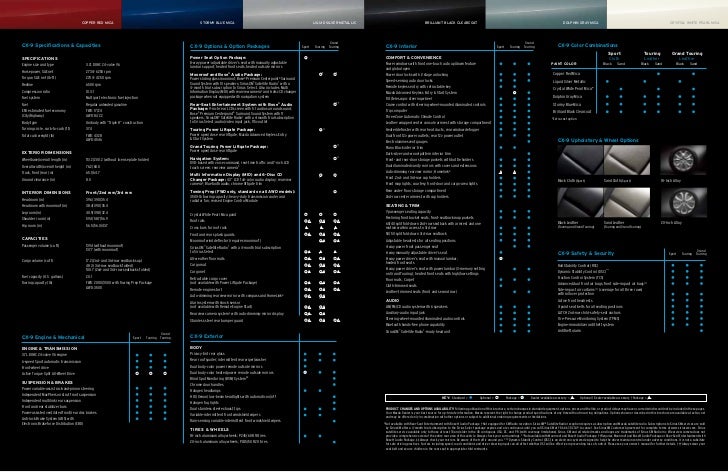728x472 pixels.
Task: Open the Sand Cloth upholstery thumbnail
Action: click(627, 160)
